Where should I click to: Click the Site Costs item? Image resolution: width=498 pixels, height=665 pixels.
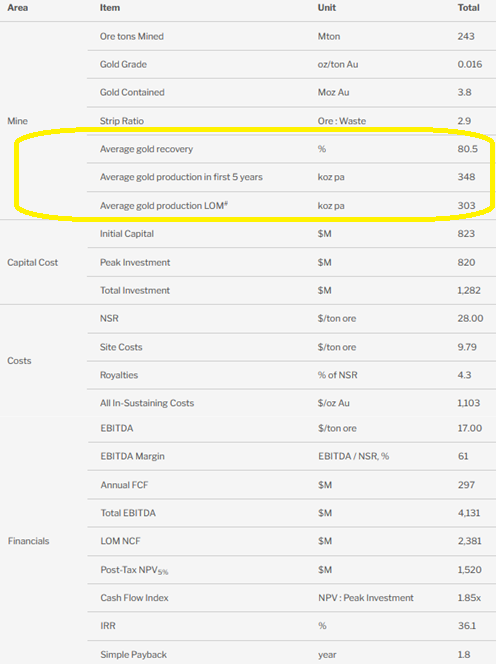pos(121,347)
